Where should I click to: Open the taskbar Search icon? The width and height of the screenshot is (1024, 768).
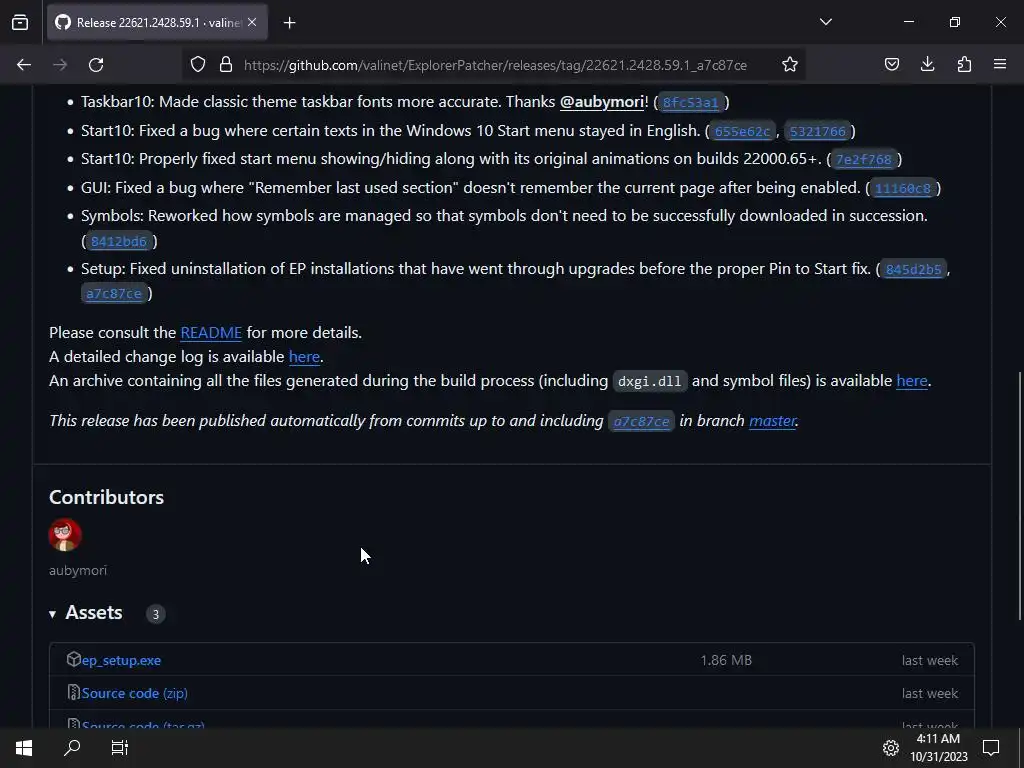[72, 748]
